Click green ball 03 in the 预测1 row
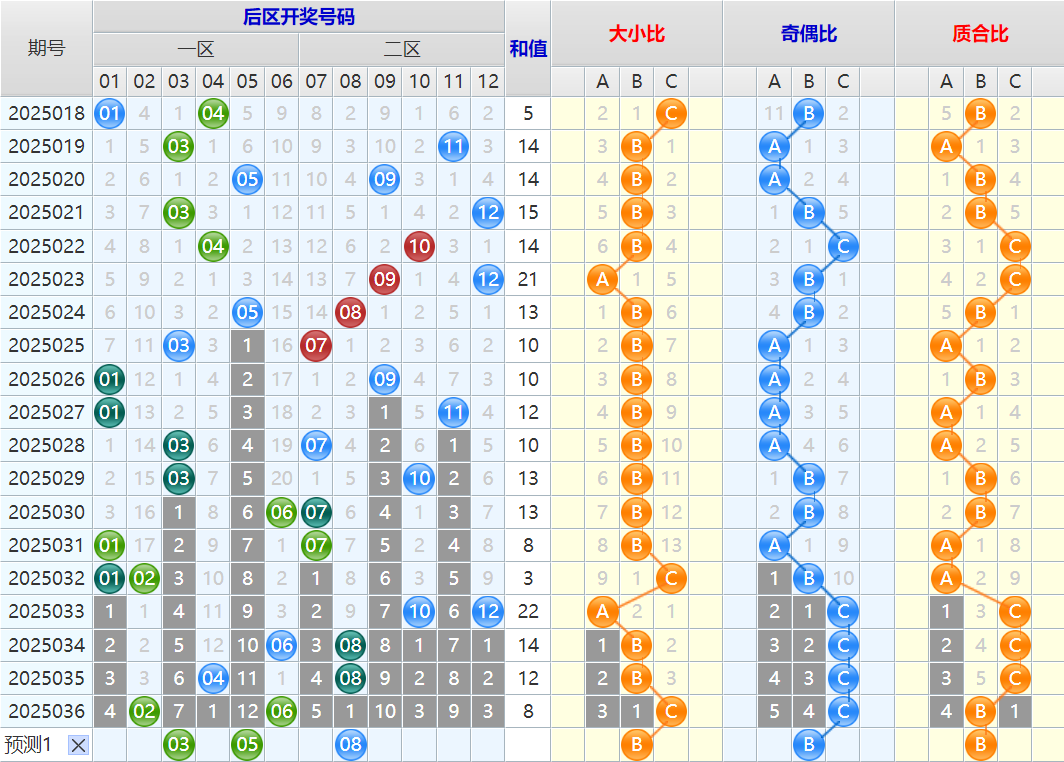The image size is (1064, 762). pyautogui.click(x=178, y=744)
